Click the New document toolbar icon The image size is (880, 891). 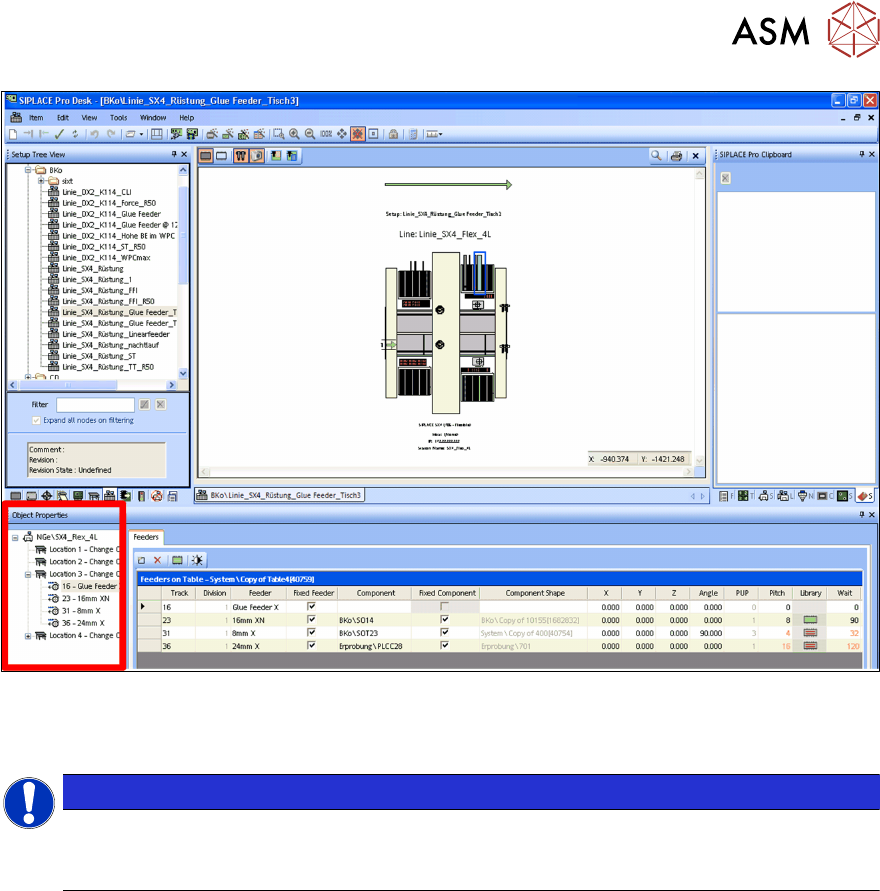pyautogui.click(x=13, y=134)
